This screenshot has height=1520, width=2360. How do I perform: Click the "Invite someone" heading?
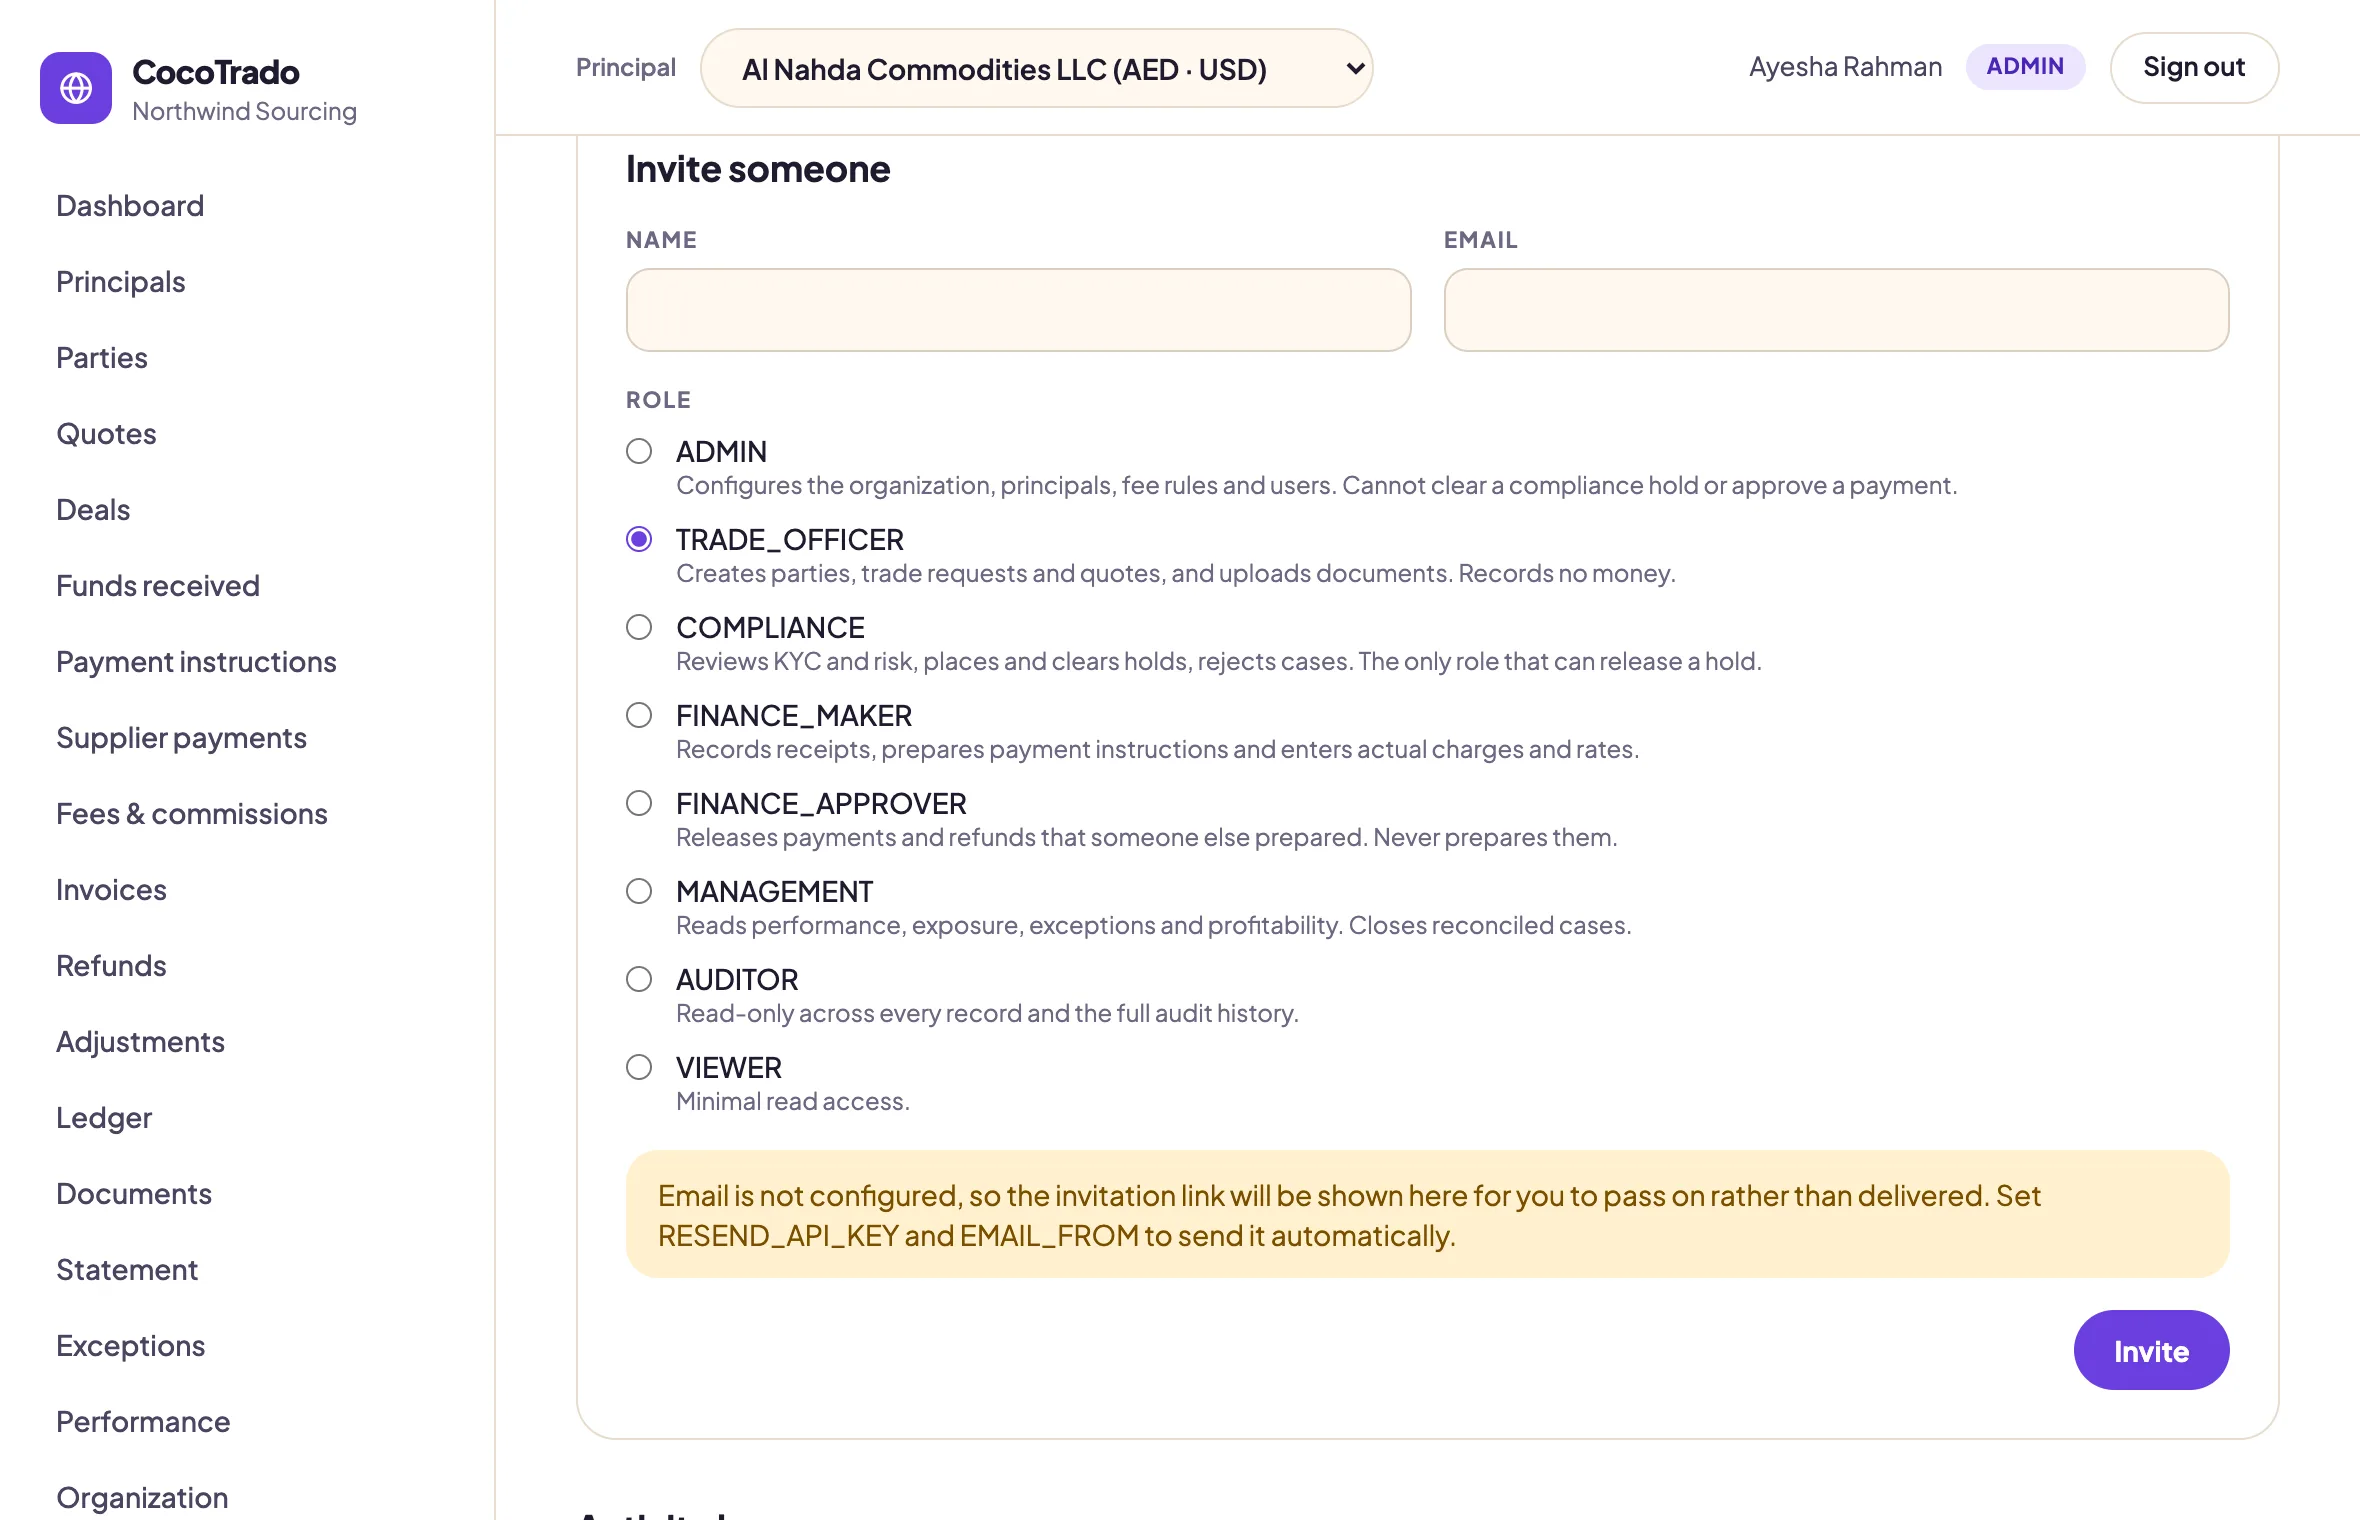tap(758, 169)
